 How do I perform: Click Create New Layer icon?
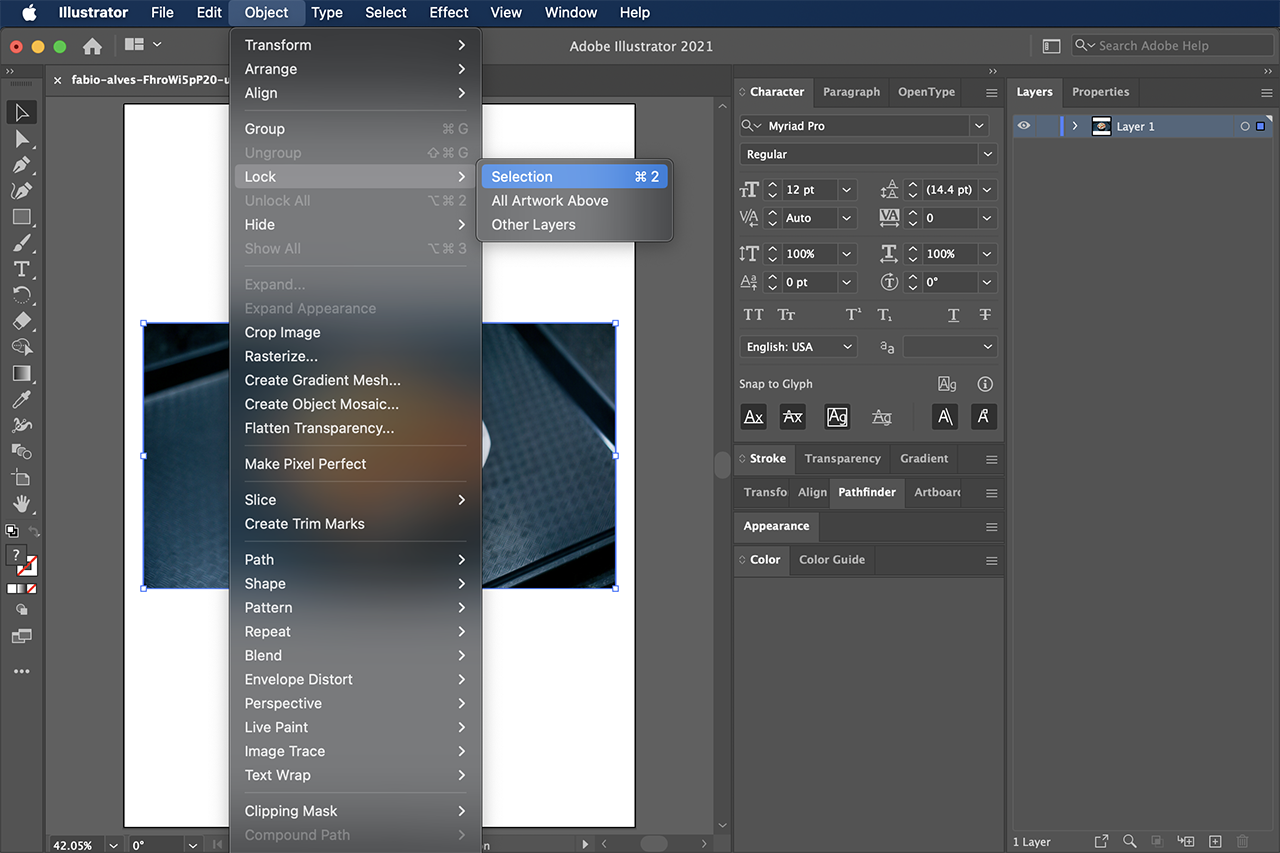[x=1215, y=842]
